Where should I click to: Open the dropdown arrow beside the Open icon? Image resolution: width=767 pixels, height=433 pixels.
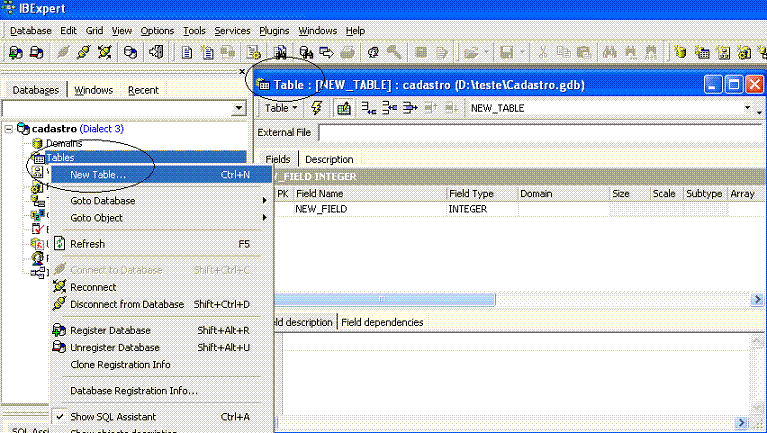486,52
